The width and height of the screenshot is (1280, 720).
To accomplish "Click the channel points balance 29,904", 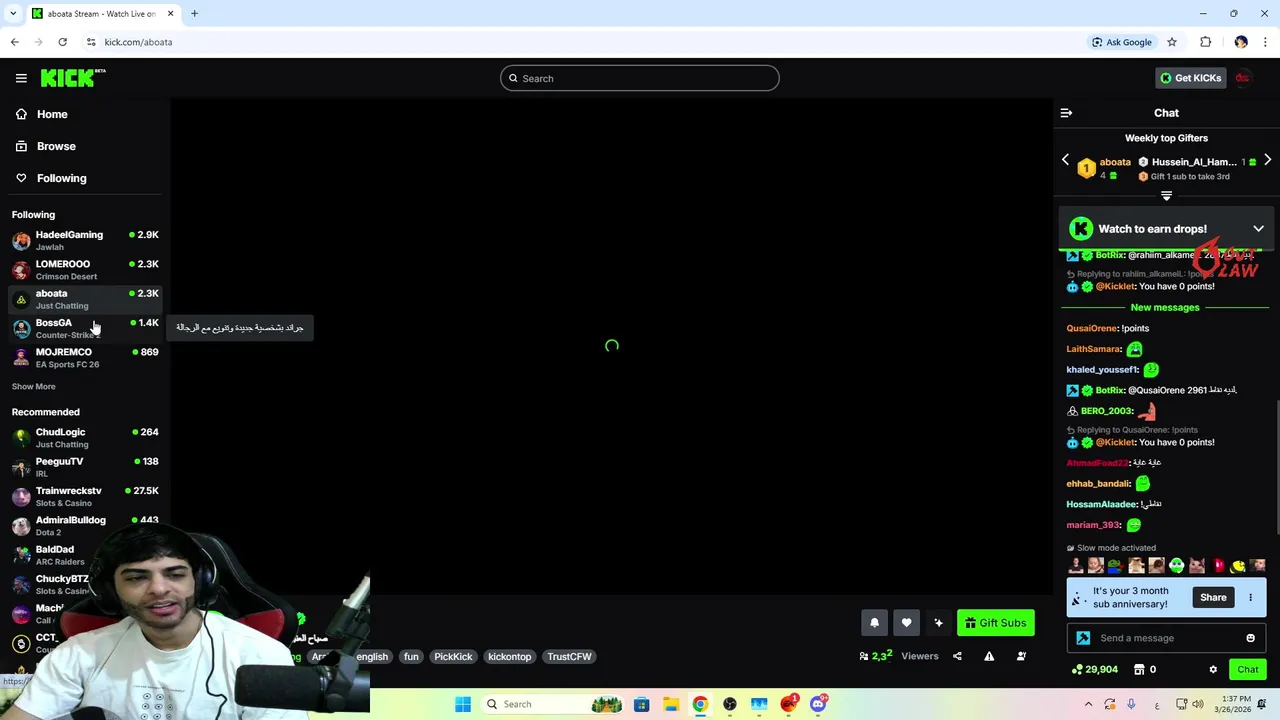I will (1094, 670).
